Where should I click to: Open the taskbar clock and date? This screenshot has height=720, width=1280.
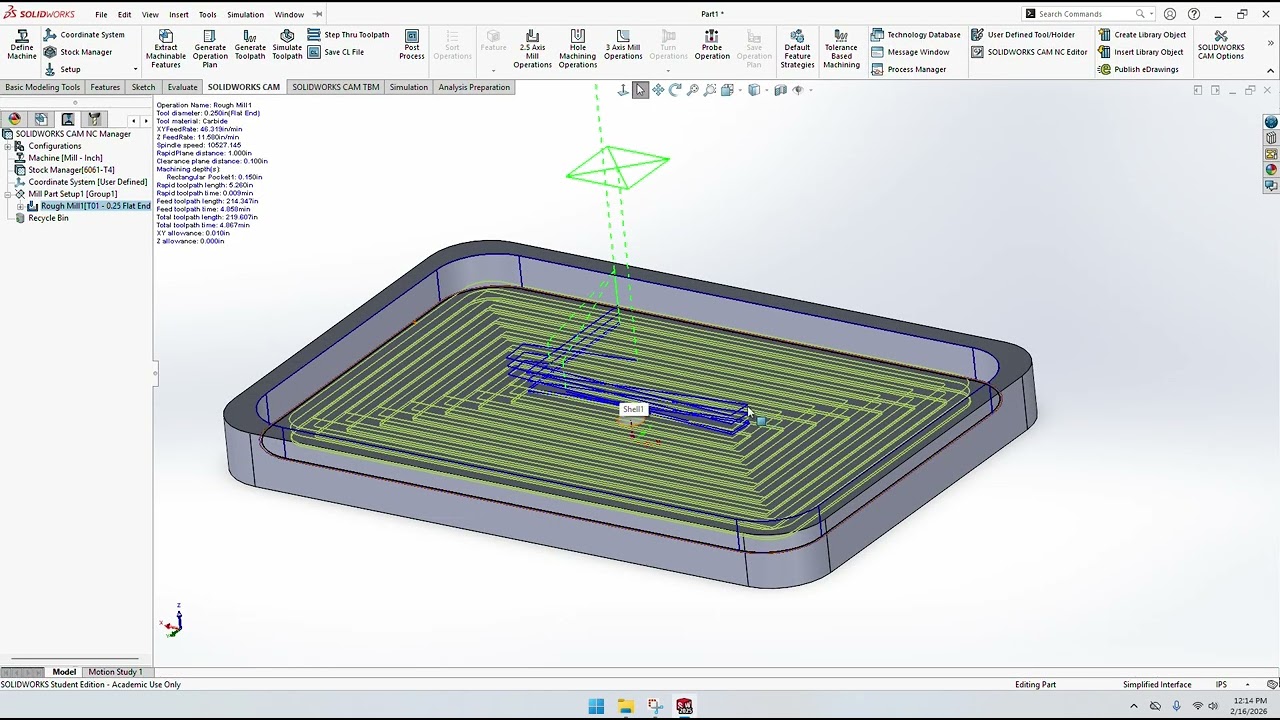(x=1250, y=706)
